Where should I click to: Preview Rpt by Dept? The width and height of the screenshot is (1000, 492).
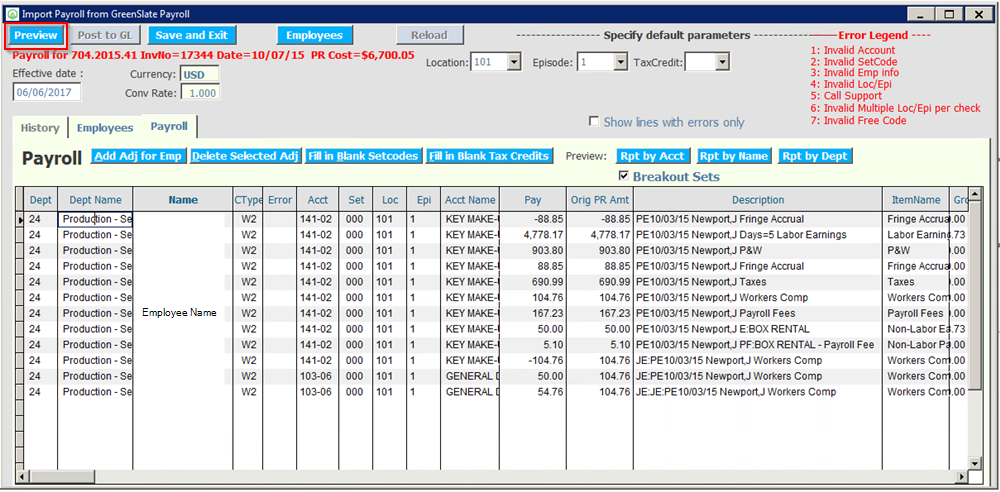(815, 156)
